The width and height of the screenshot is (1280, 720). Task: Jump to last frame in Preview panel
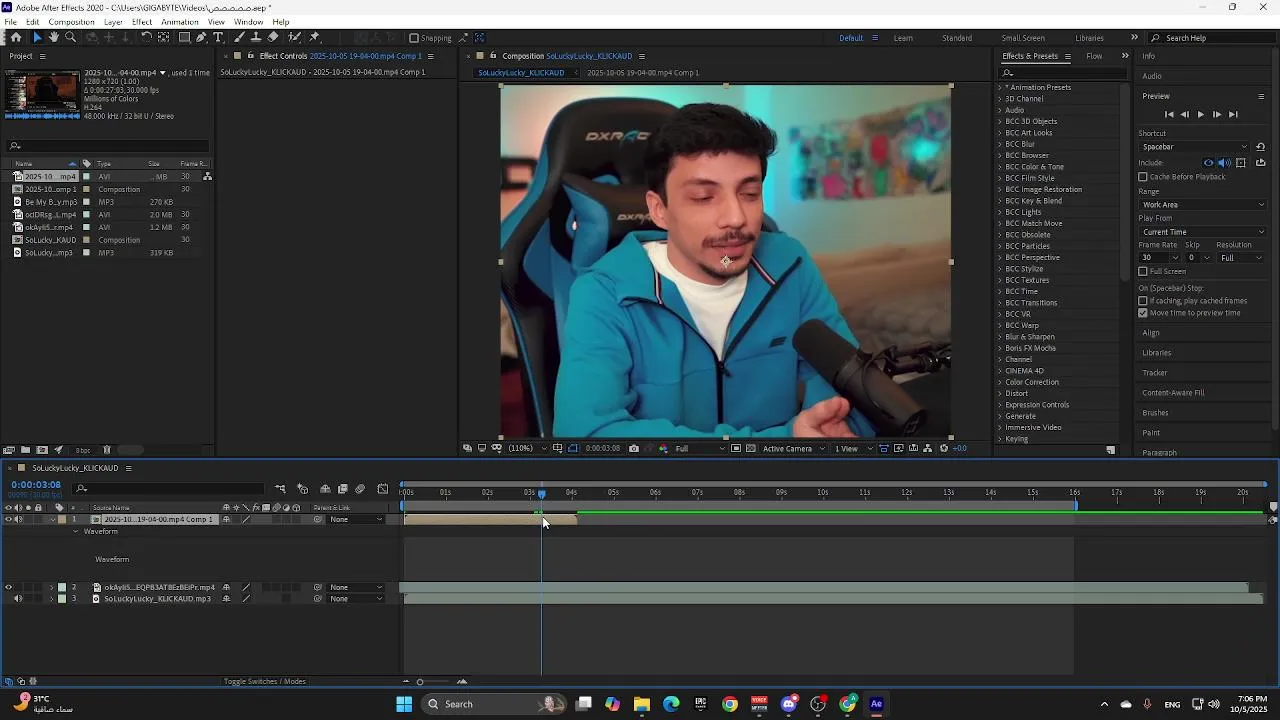click(1233, 115)
